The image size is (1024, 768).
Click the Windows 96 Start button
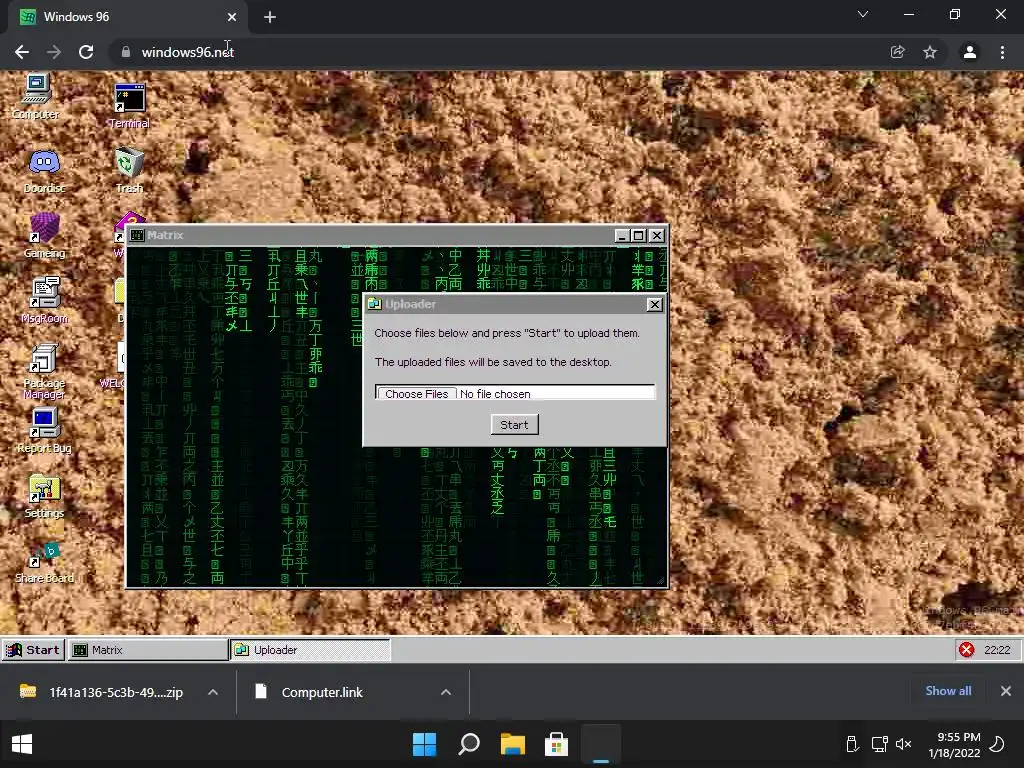(33, 650)
